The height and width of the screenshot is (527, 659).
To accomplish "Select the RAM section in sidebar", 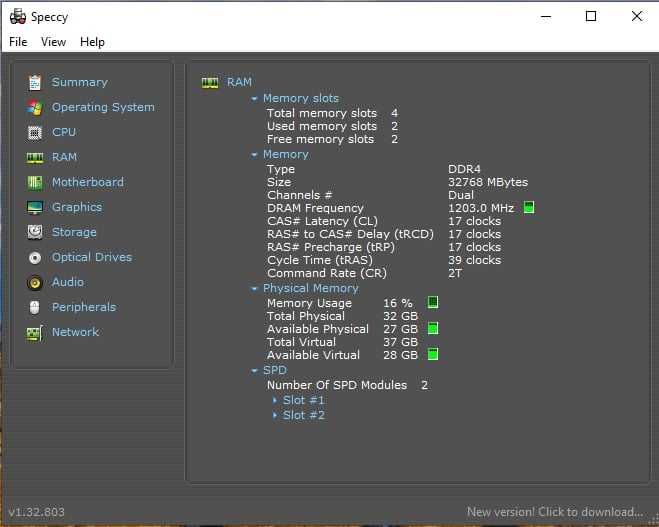I will (64, 157).
